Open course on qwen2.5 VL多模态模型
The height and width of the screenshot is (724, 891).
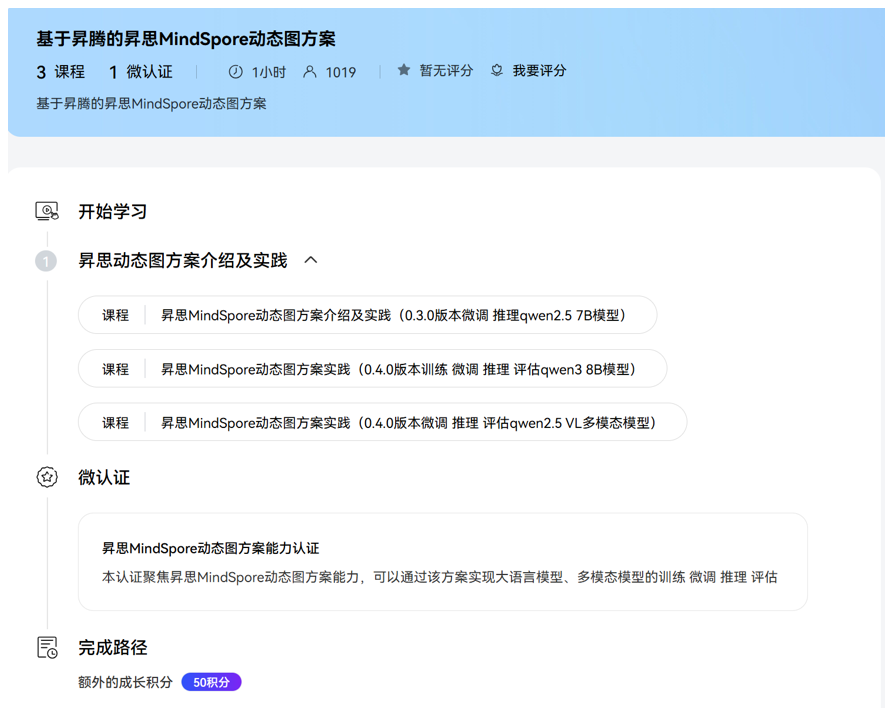coord(382,422)
